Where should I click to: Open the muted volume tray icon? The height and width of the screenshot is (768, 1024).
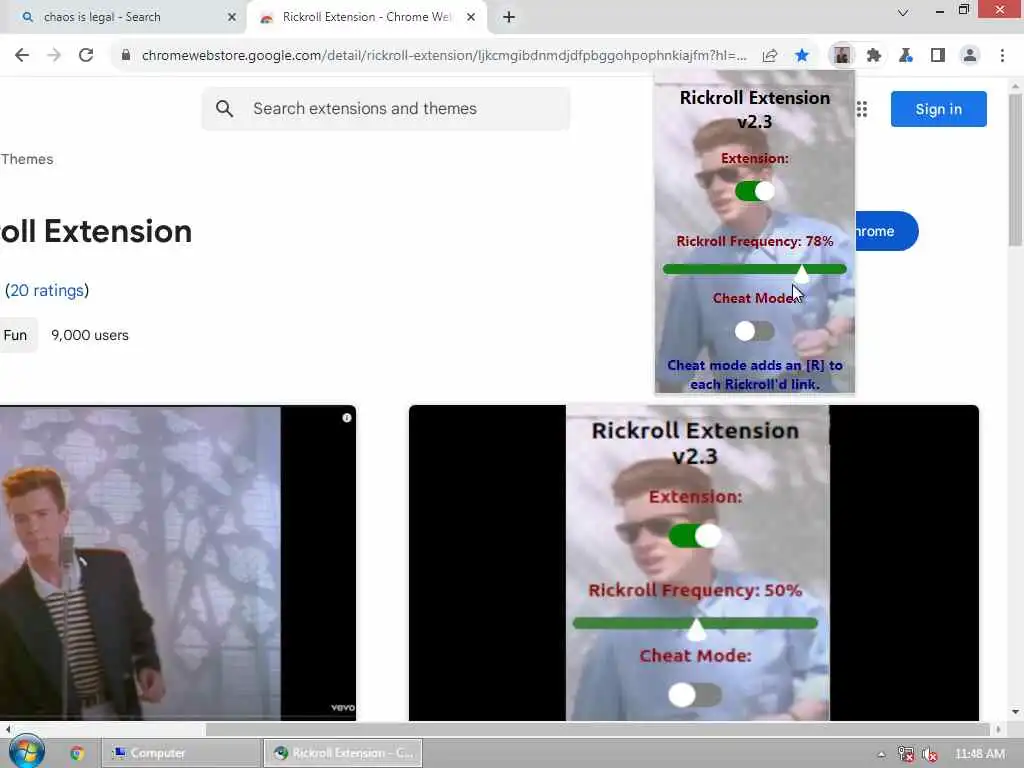[x=929, y=754]
